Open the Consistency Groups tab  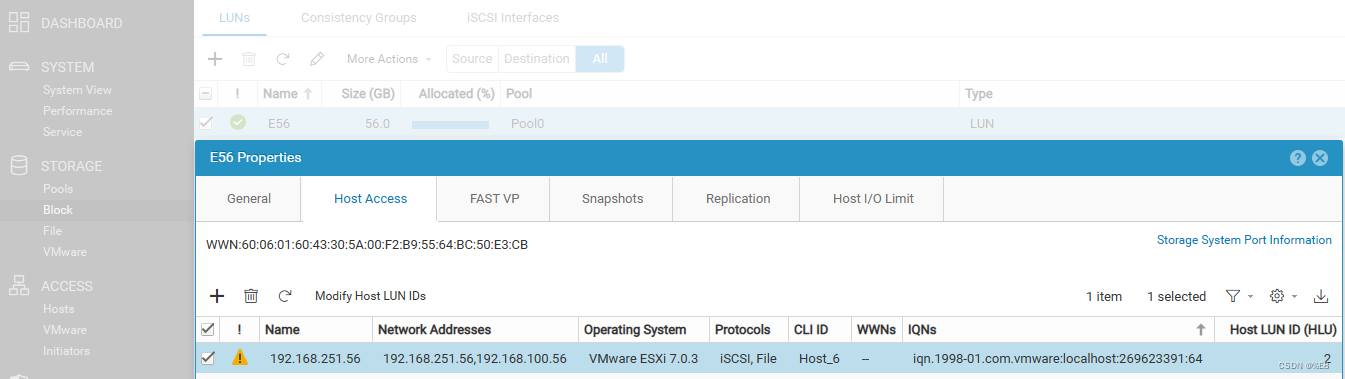click(x=359, y=18)
